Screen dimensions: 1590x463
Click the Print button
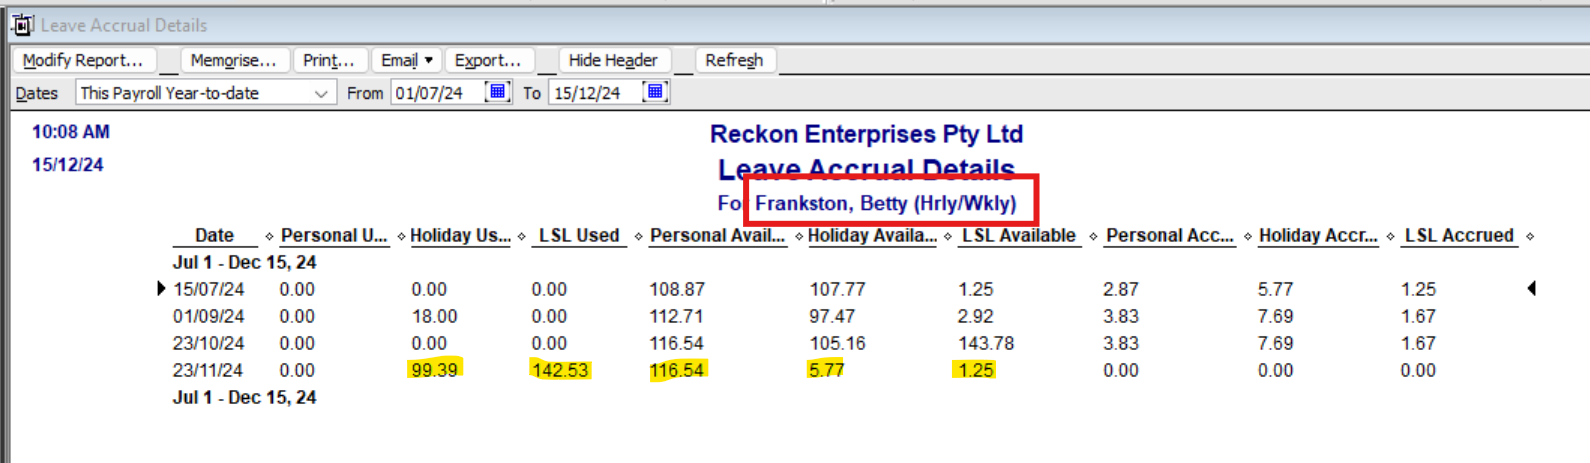(x=329, y=60)
